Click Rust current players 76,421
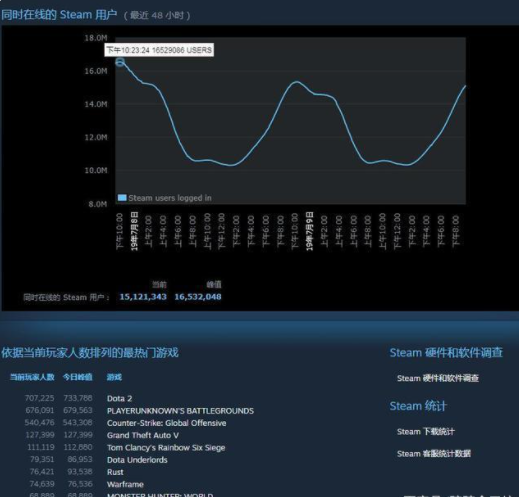 [x=42, y=472]
